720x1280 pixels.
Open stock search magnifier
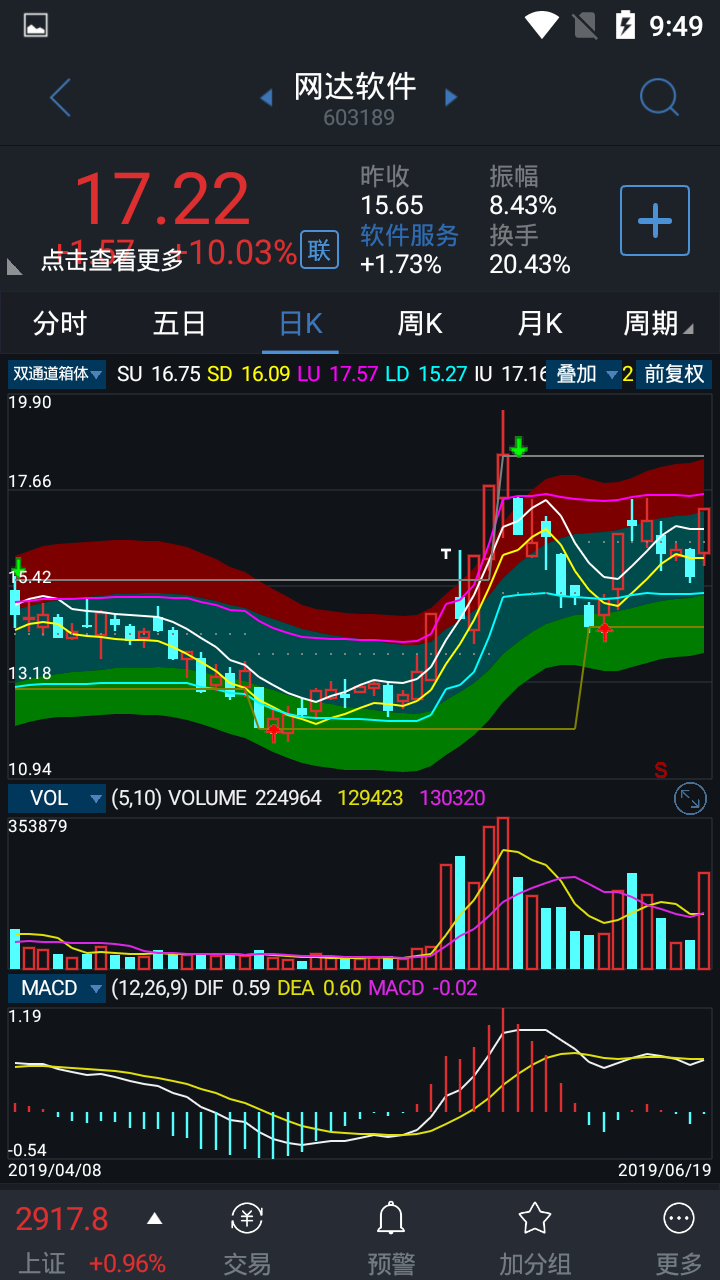coord(659,97)
